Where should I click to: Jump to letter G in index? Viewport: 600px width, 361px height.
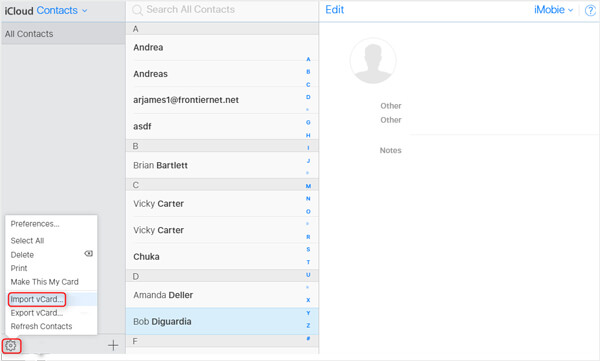tap(308, 123)
